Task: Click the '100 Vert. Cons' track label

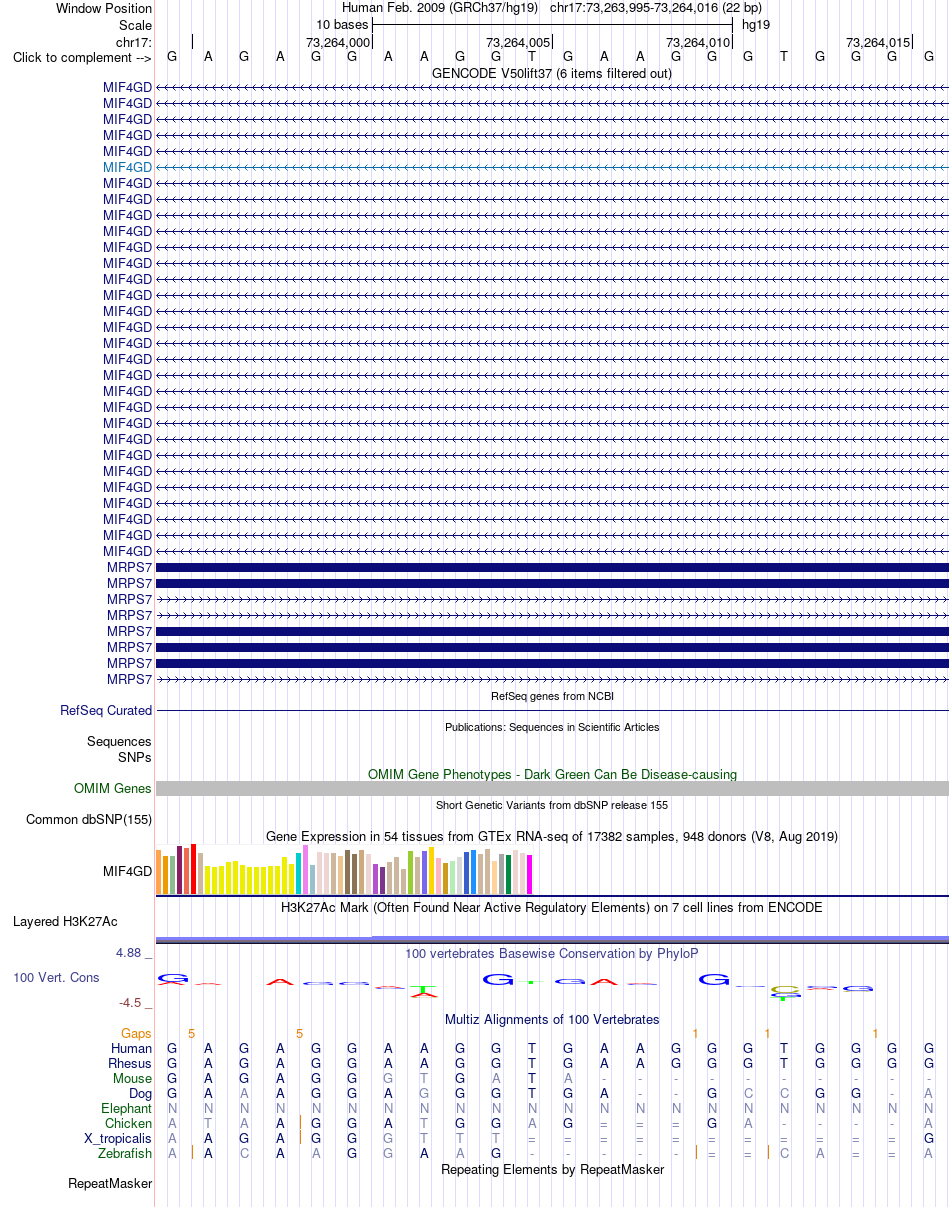Action: 56,977
